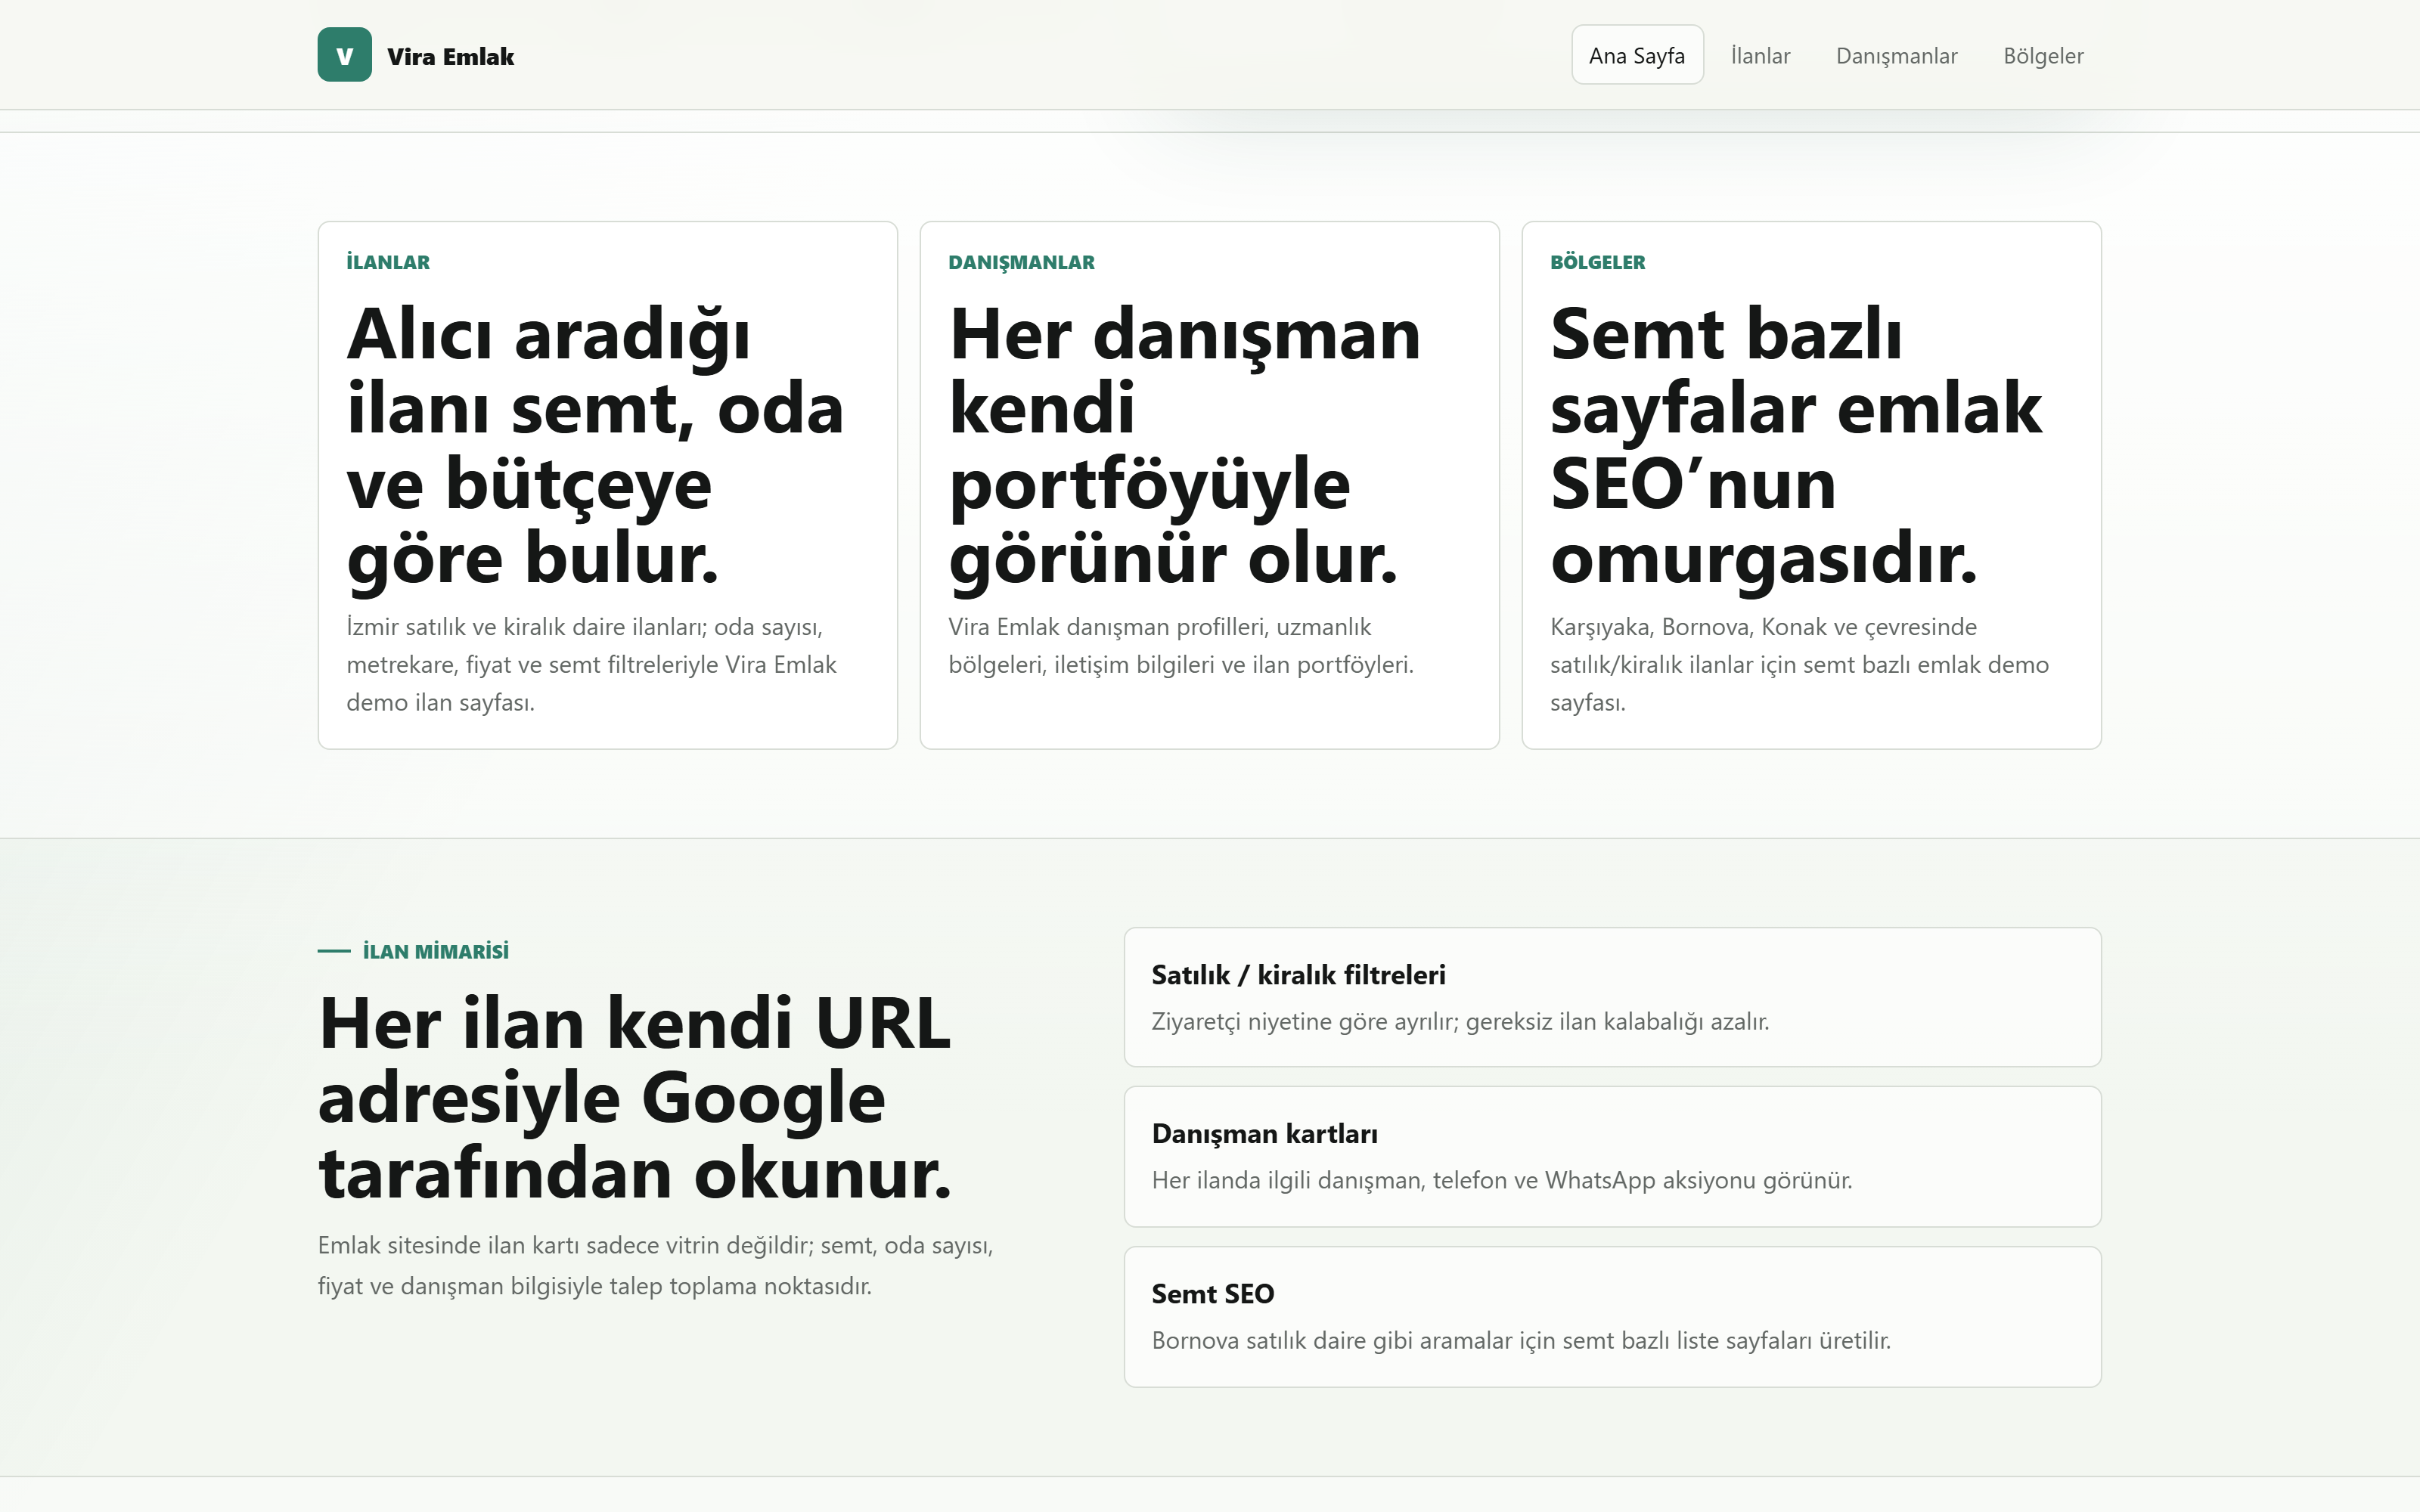Open the 'Her danışman kendi portföyüyle' card heading

pos(1185,446)
